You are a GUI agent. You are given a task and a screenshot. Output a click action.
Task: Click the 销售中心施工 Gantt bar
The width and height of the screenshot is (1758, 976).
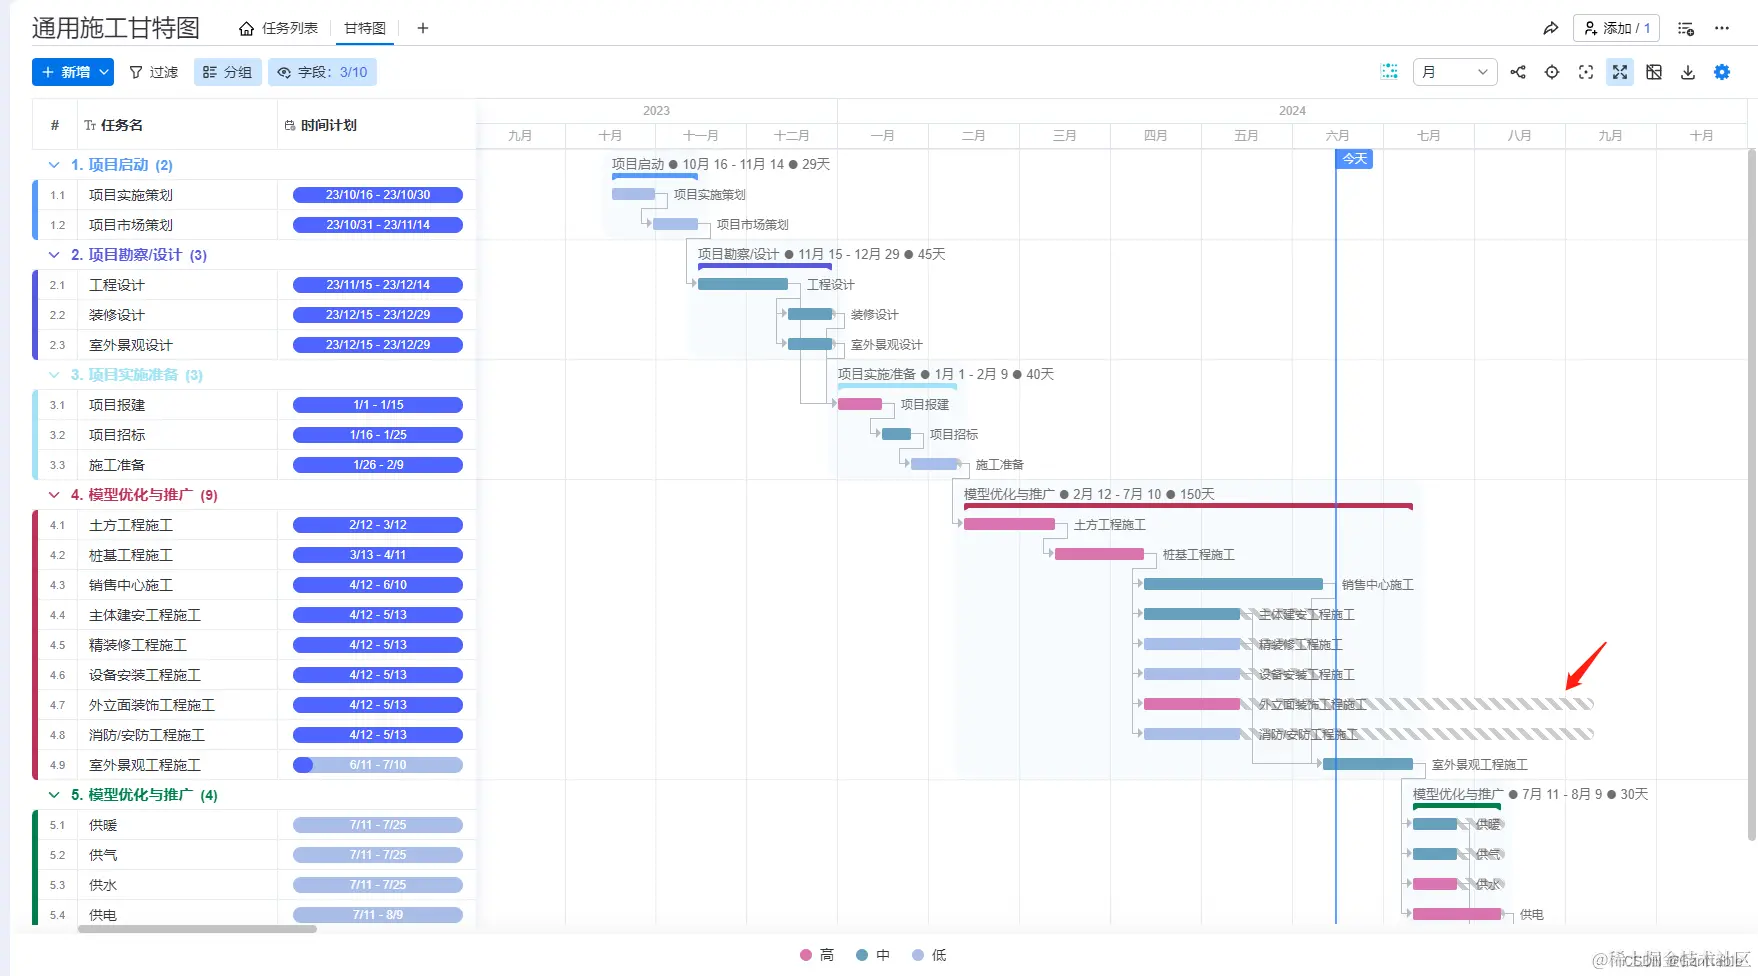coord(1233,584)
